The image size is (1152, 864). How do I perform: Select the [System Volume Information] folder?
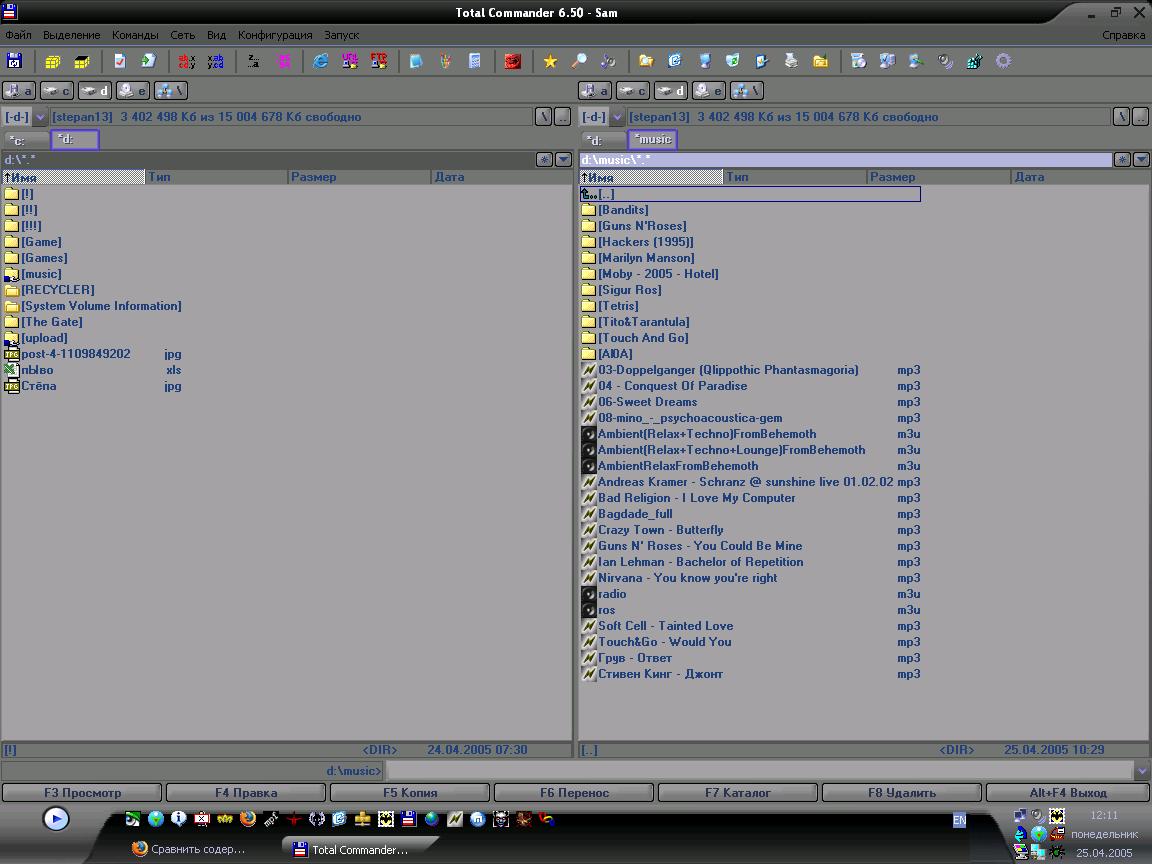(x=93, y=306)
